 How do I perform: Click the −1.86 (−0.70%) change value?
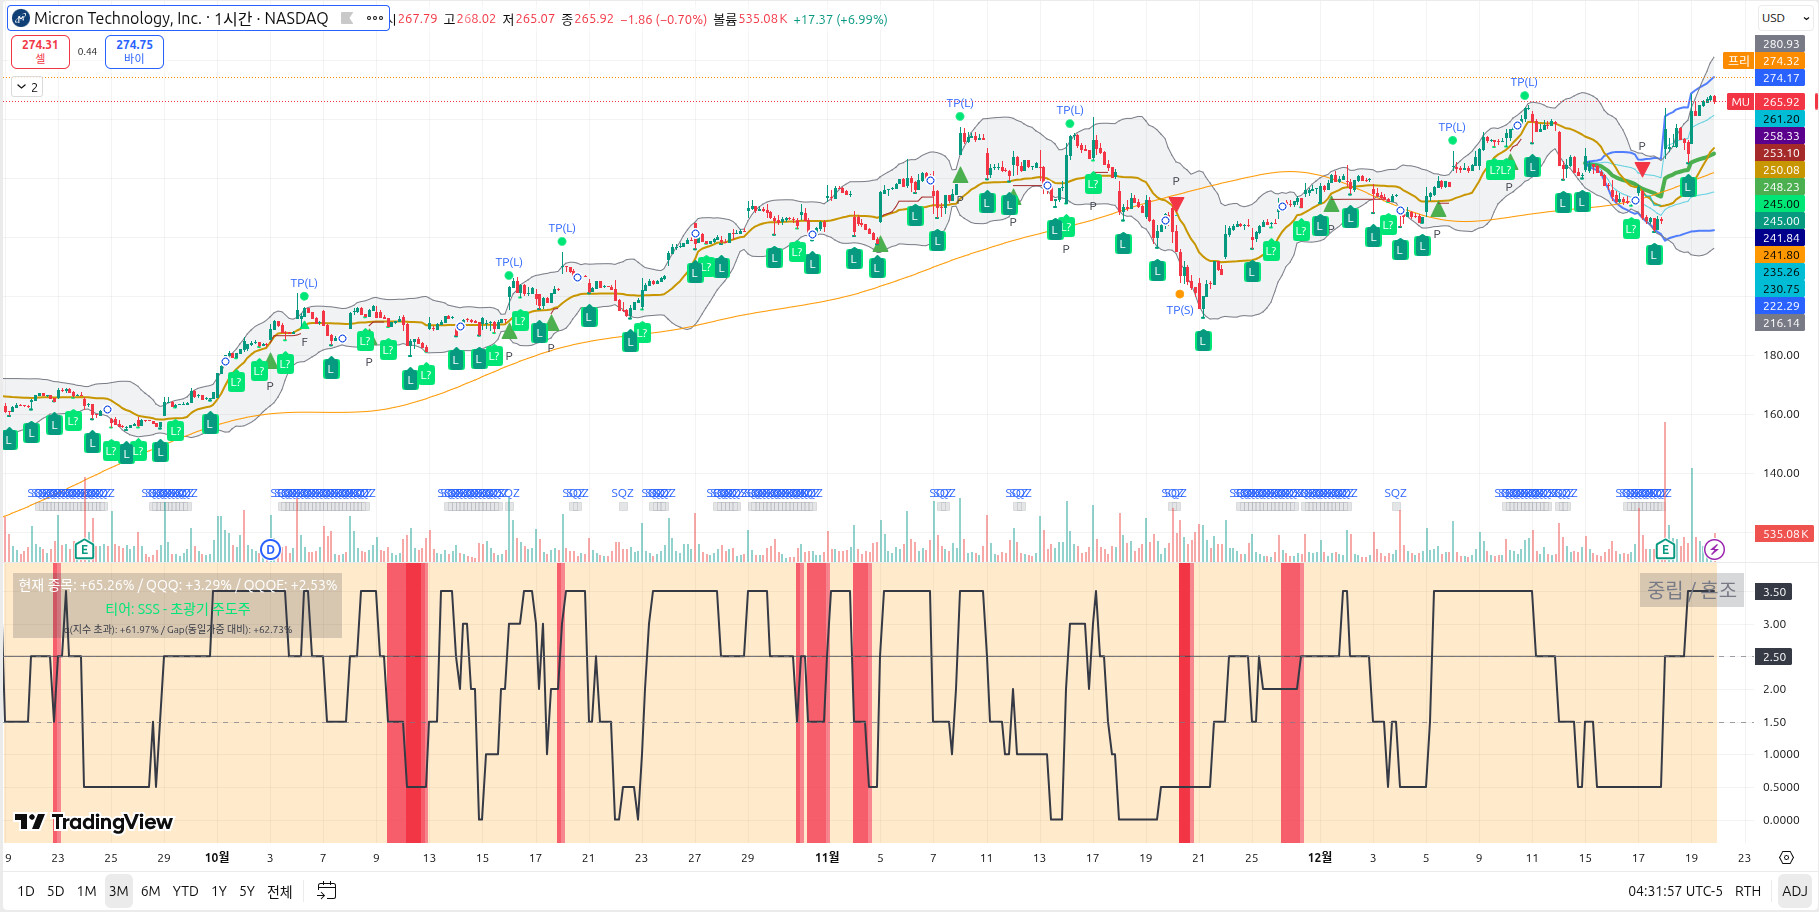[x=663, y=19]
